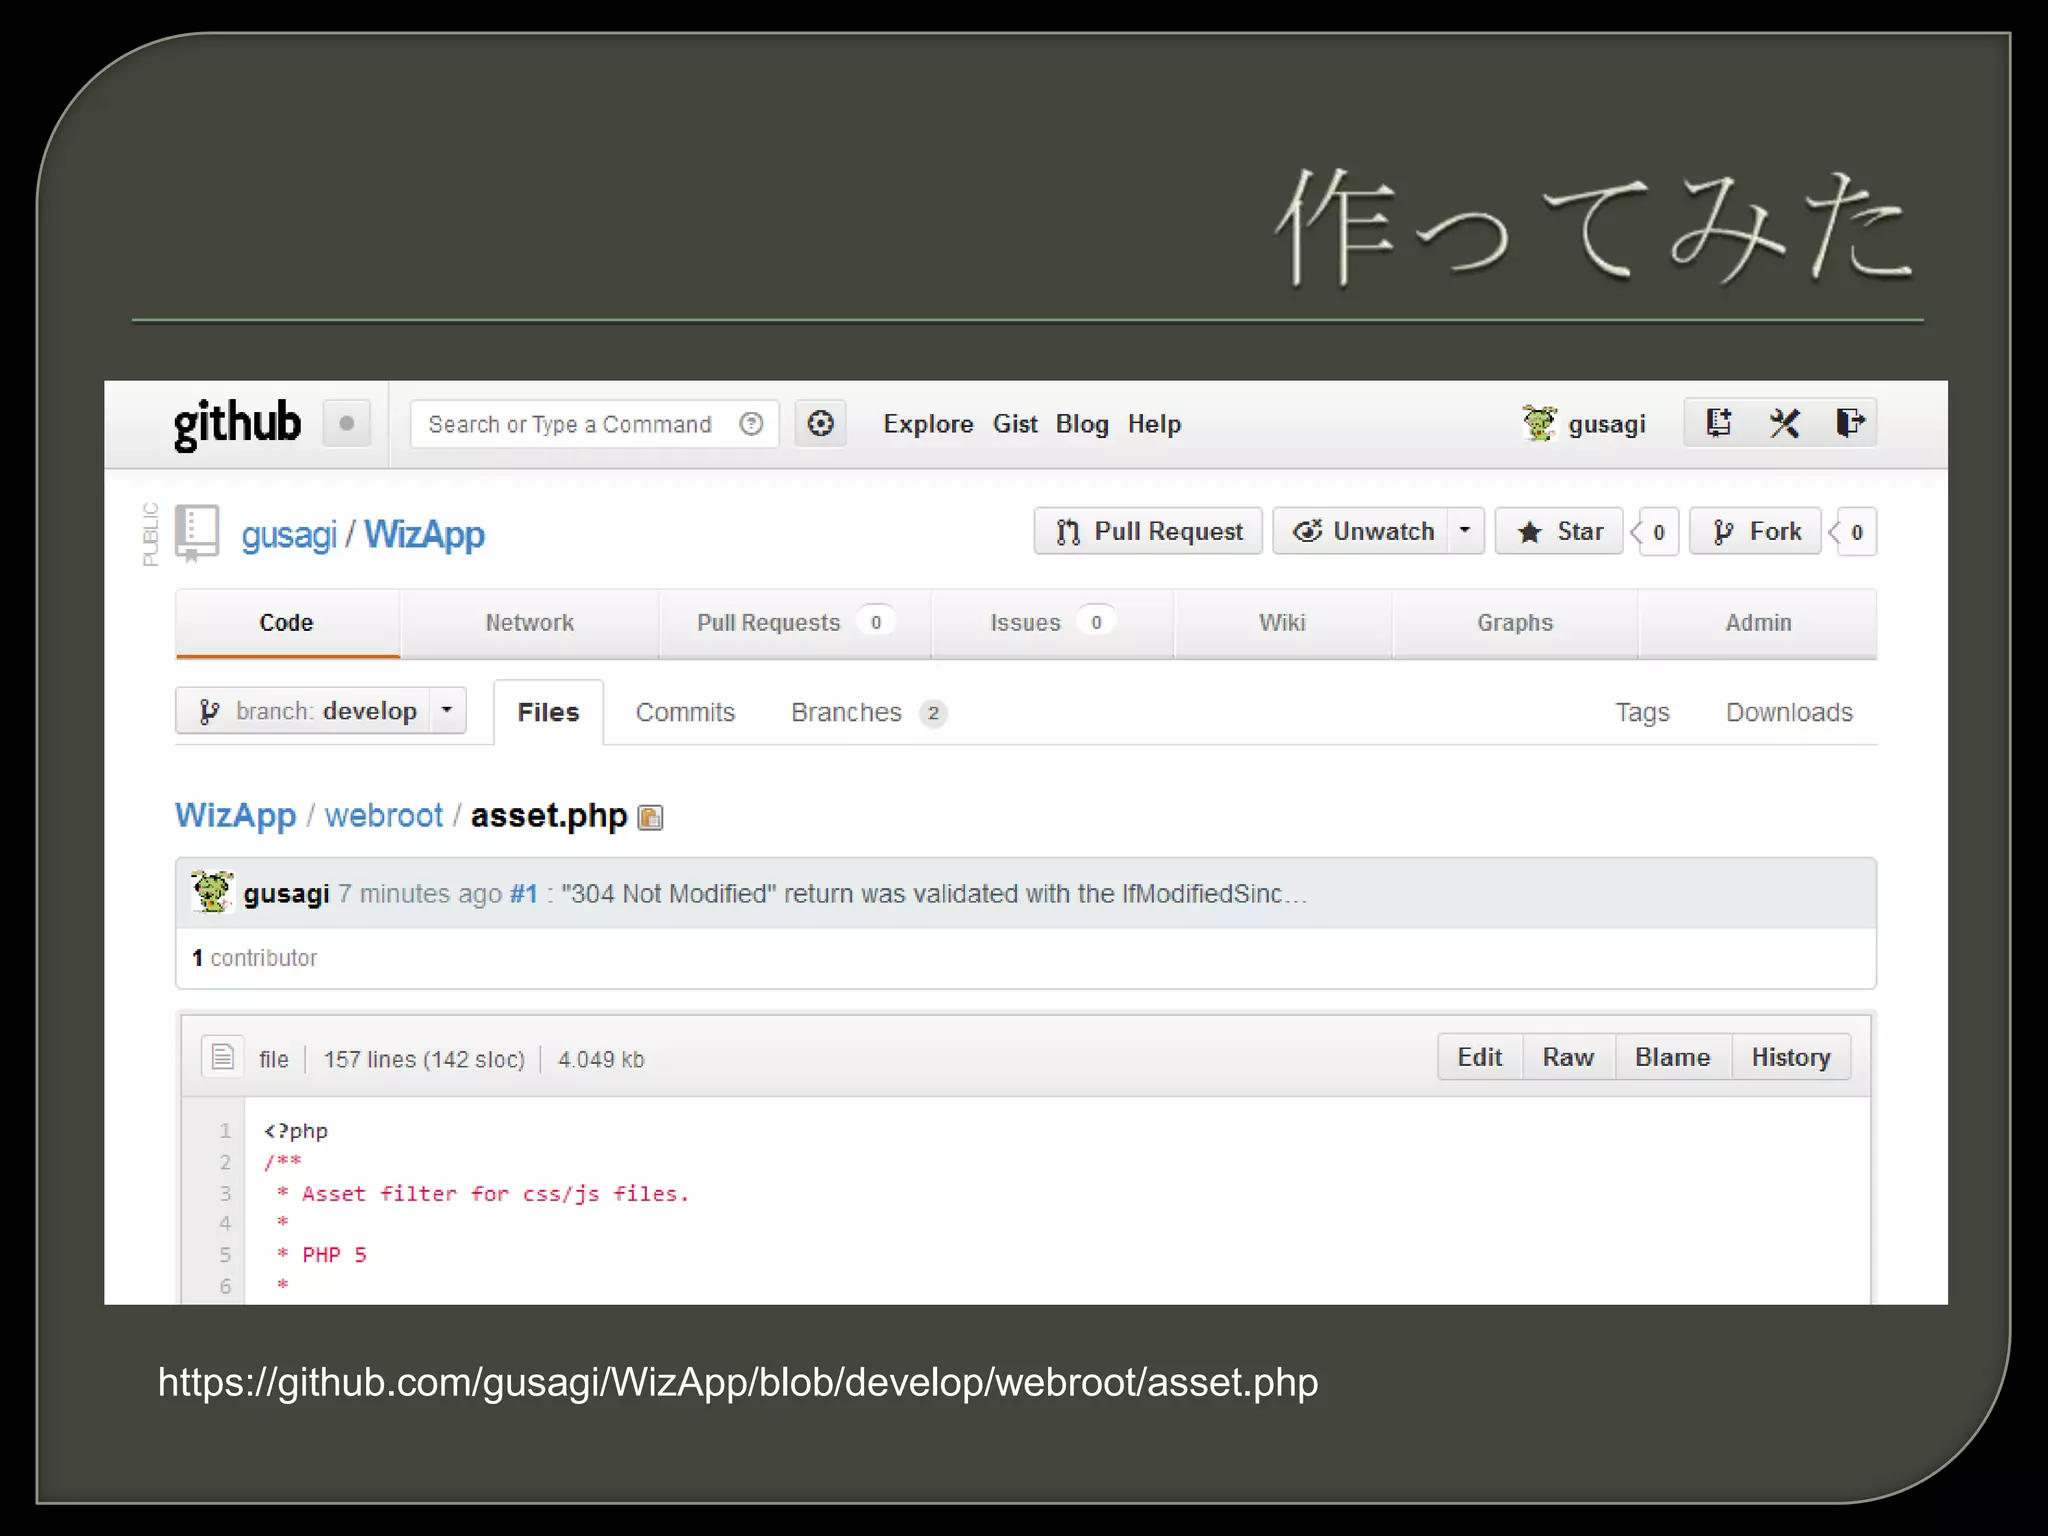The height and width of the screenshot is (1536, 2048).
Task: Click the repository book icon
Action: [x=197, y=533]
